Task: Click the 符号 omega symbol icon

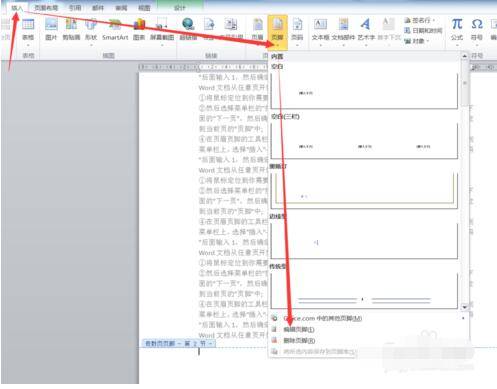Action: [477, 29]
